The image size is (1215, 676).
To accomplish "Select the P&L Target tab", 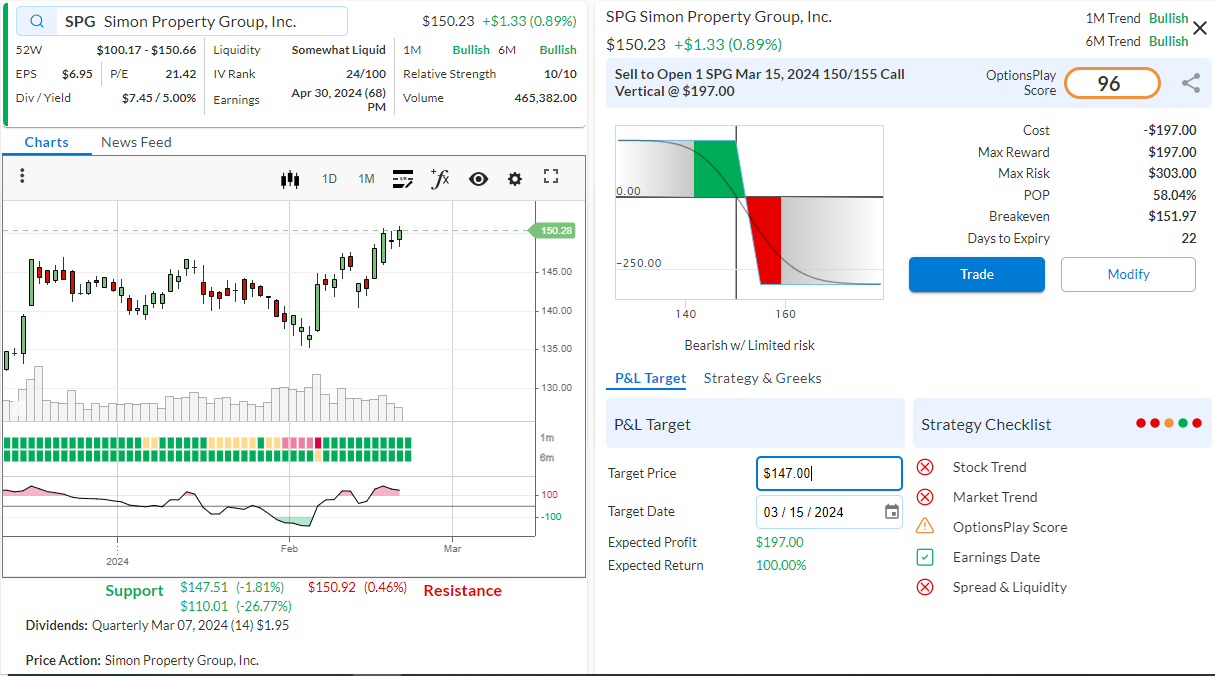I will pos(650,378).
